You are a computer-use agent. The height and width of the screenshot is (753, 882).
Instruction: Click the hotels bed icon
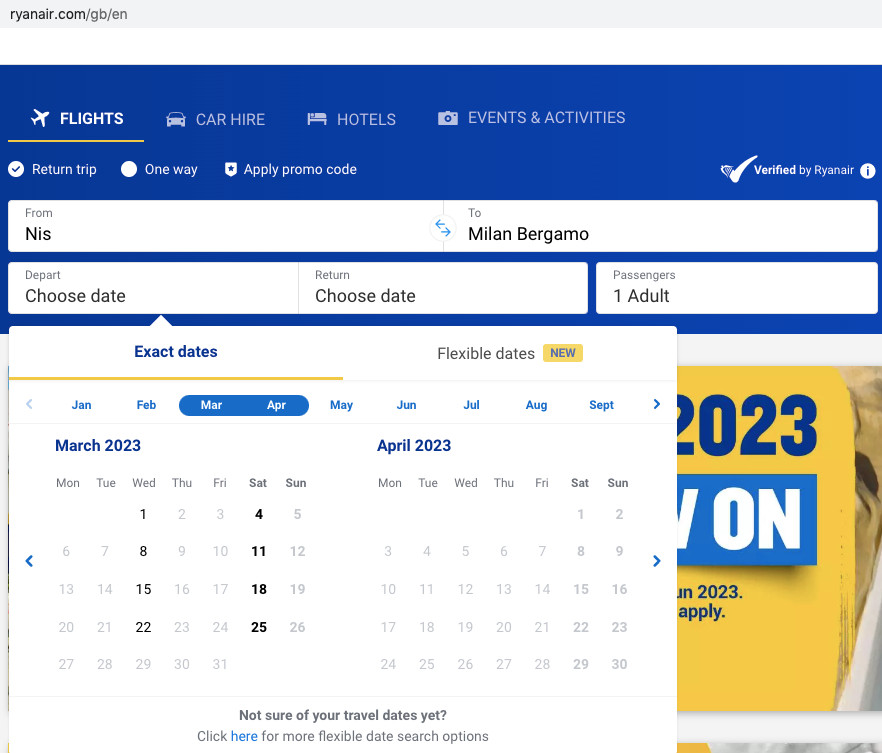coord(317,119)
